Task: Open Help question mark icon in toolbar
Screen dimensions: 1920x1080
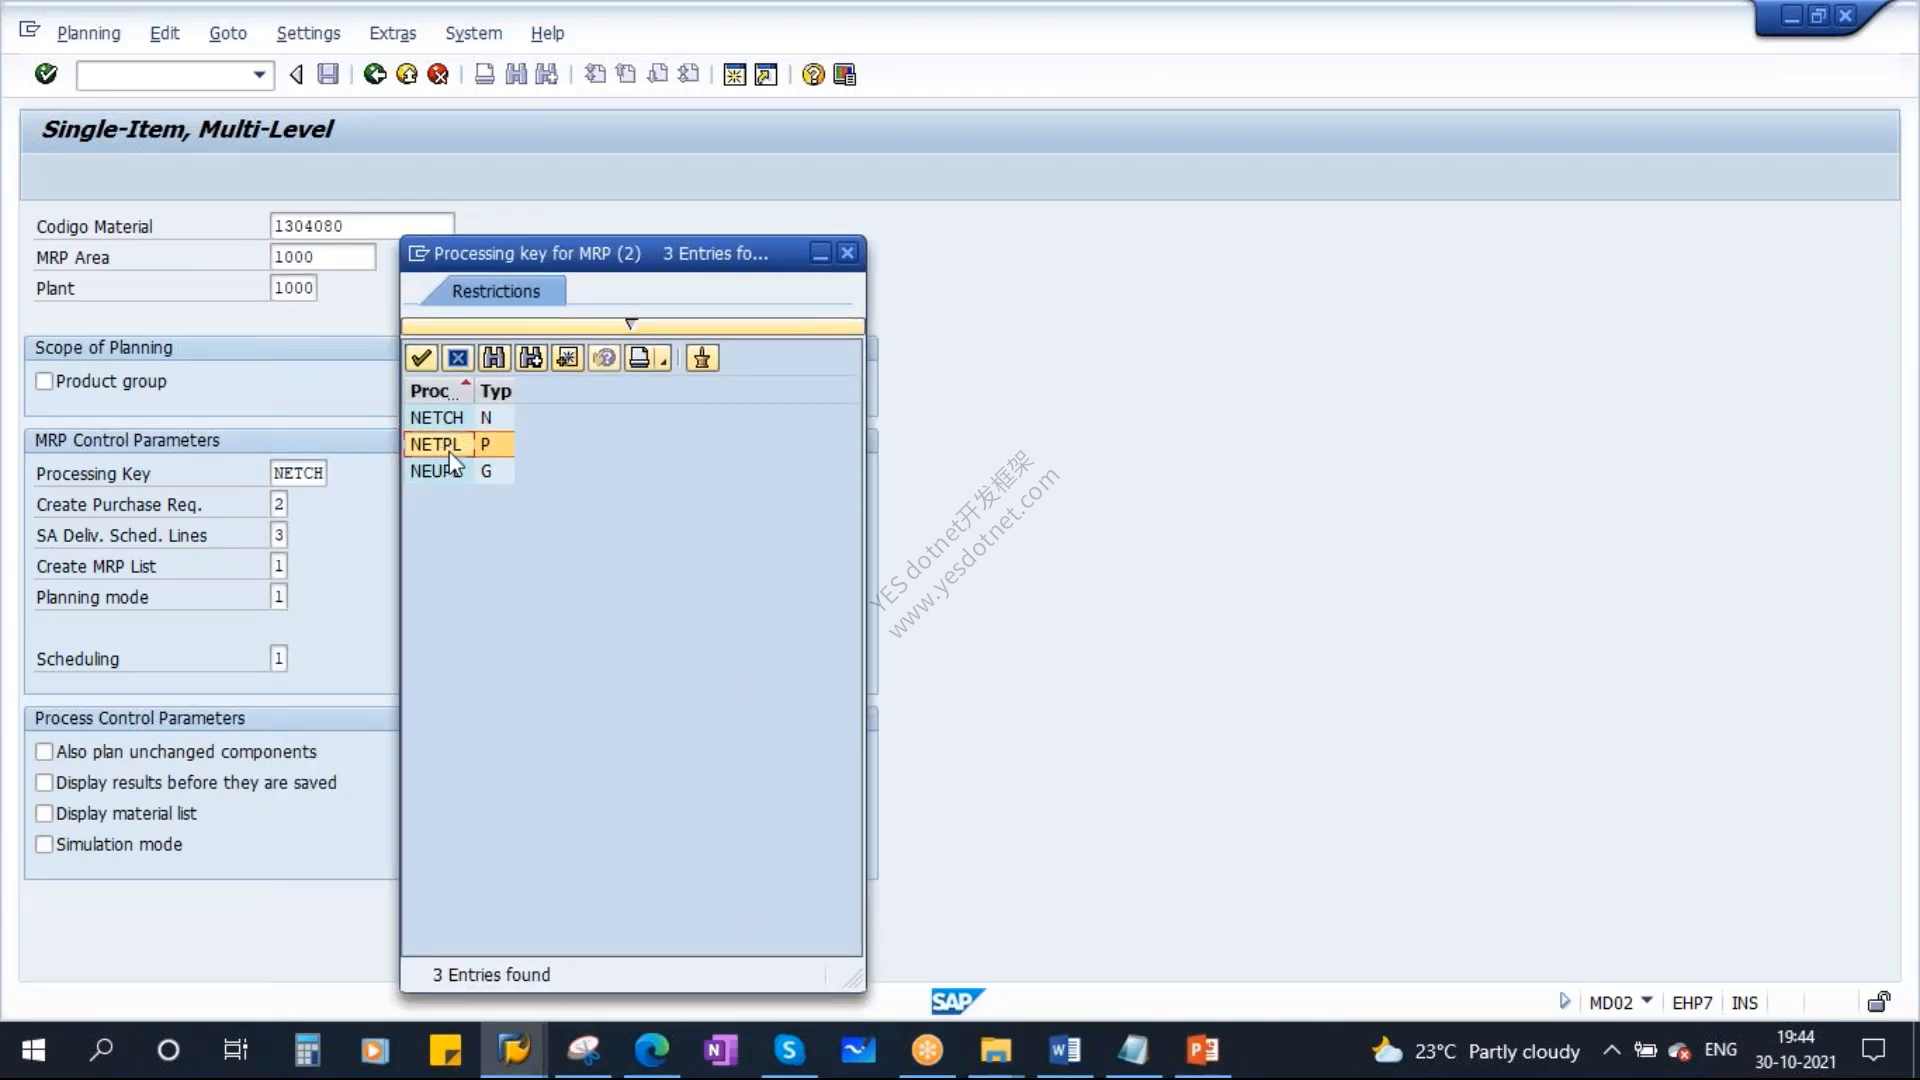Action: [813, 74]
